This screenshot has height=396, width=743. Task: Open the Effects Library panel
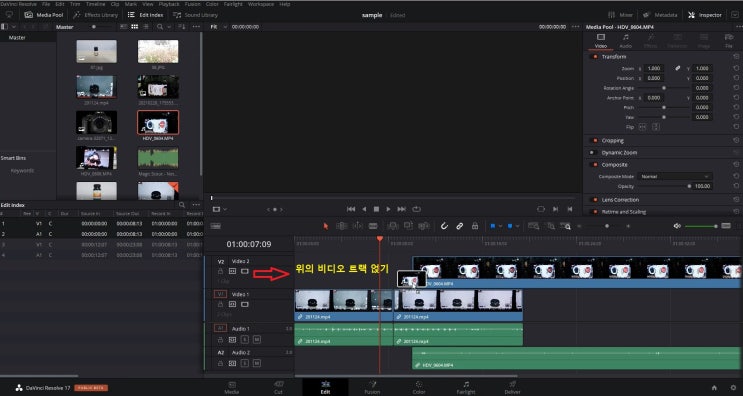[x=95, y=15]
